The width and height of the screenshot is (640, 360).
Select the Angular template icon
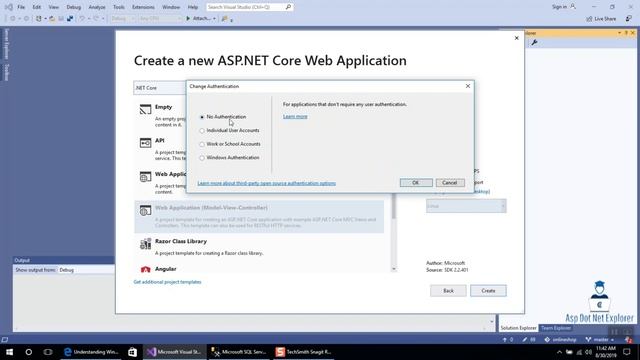pyautogui.click(x=145, y=269)
